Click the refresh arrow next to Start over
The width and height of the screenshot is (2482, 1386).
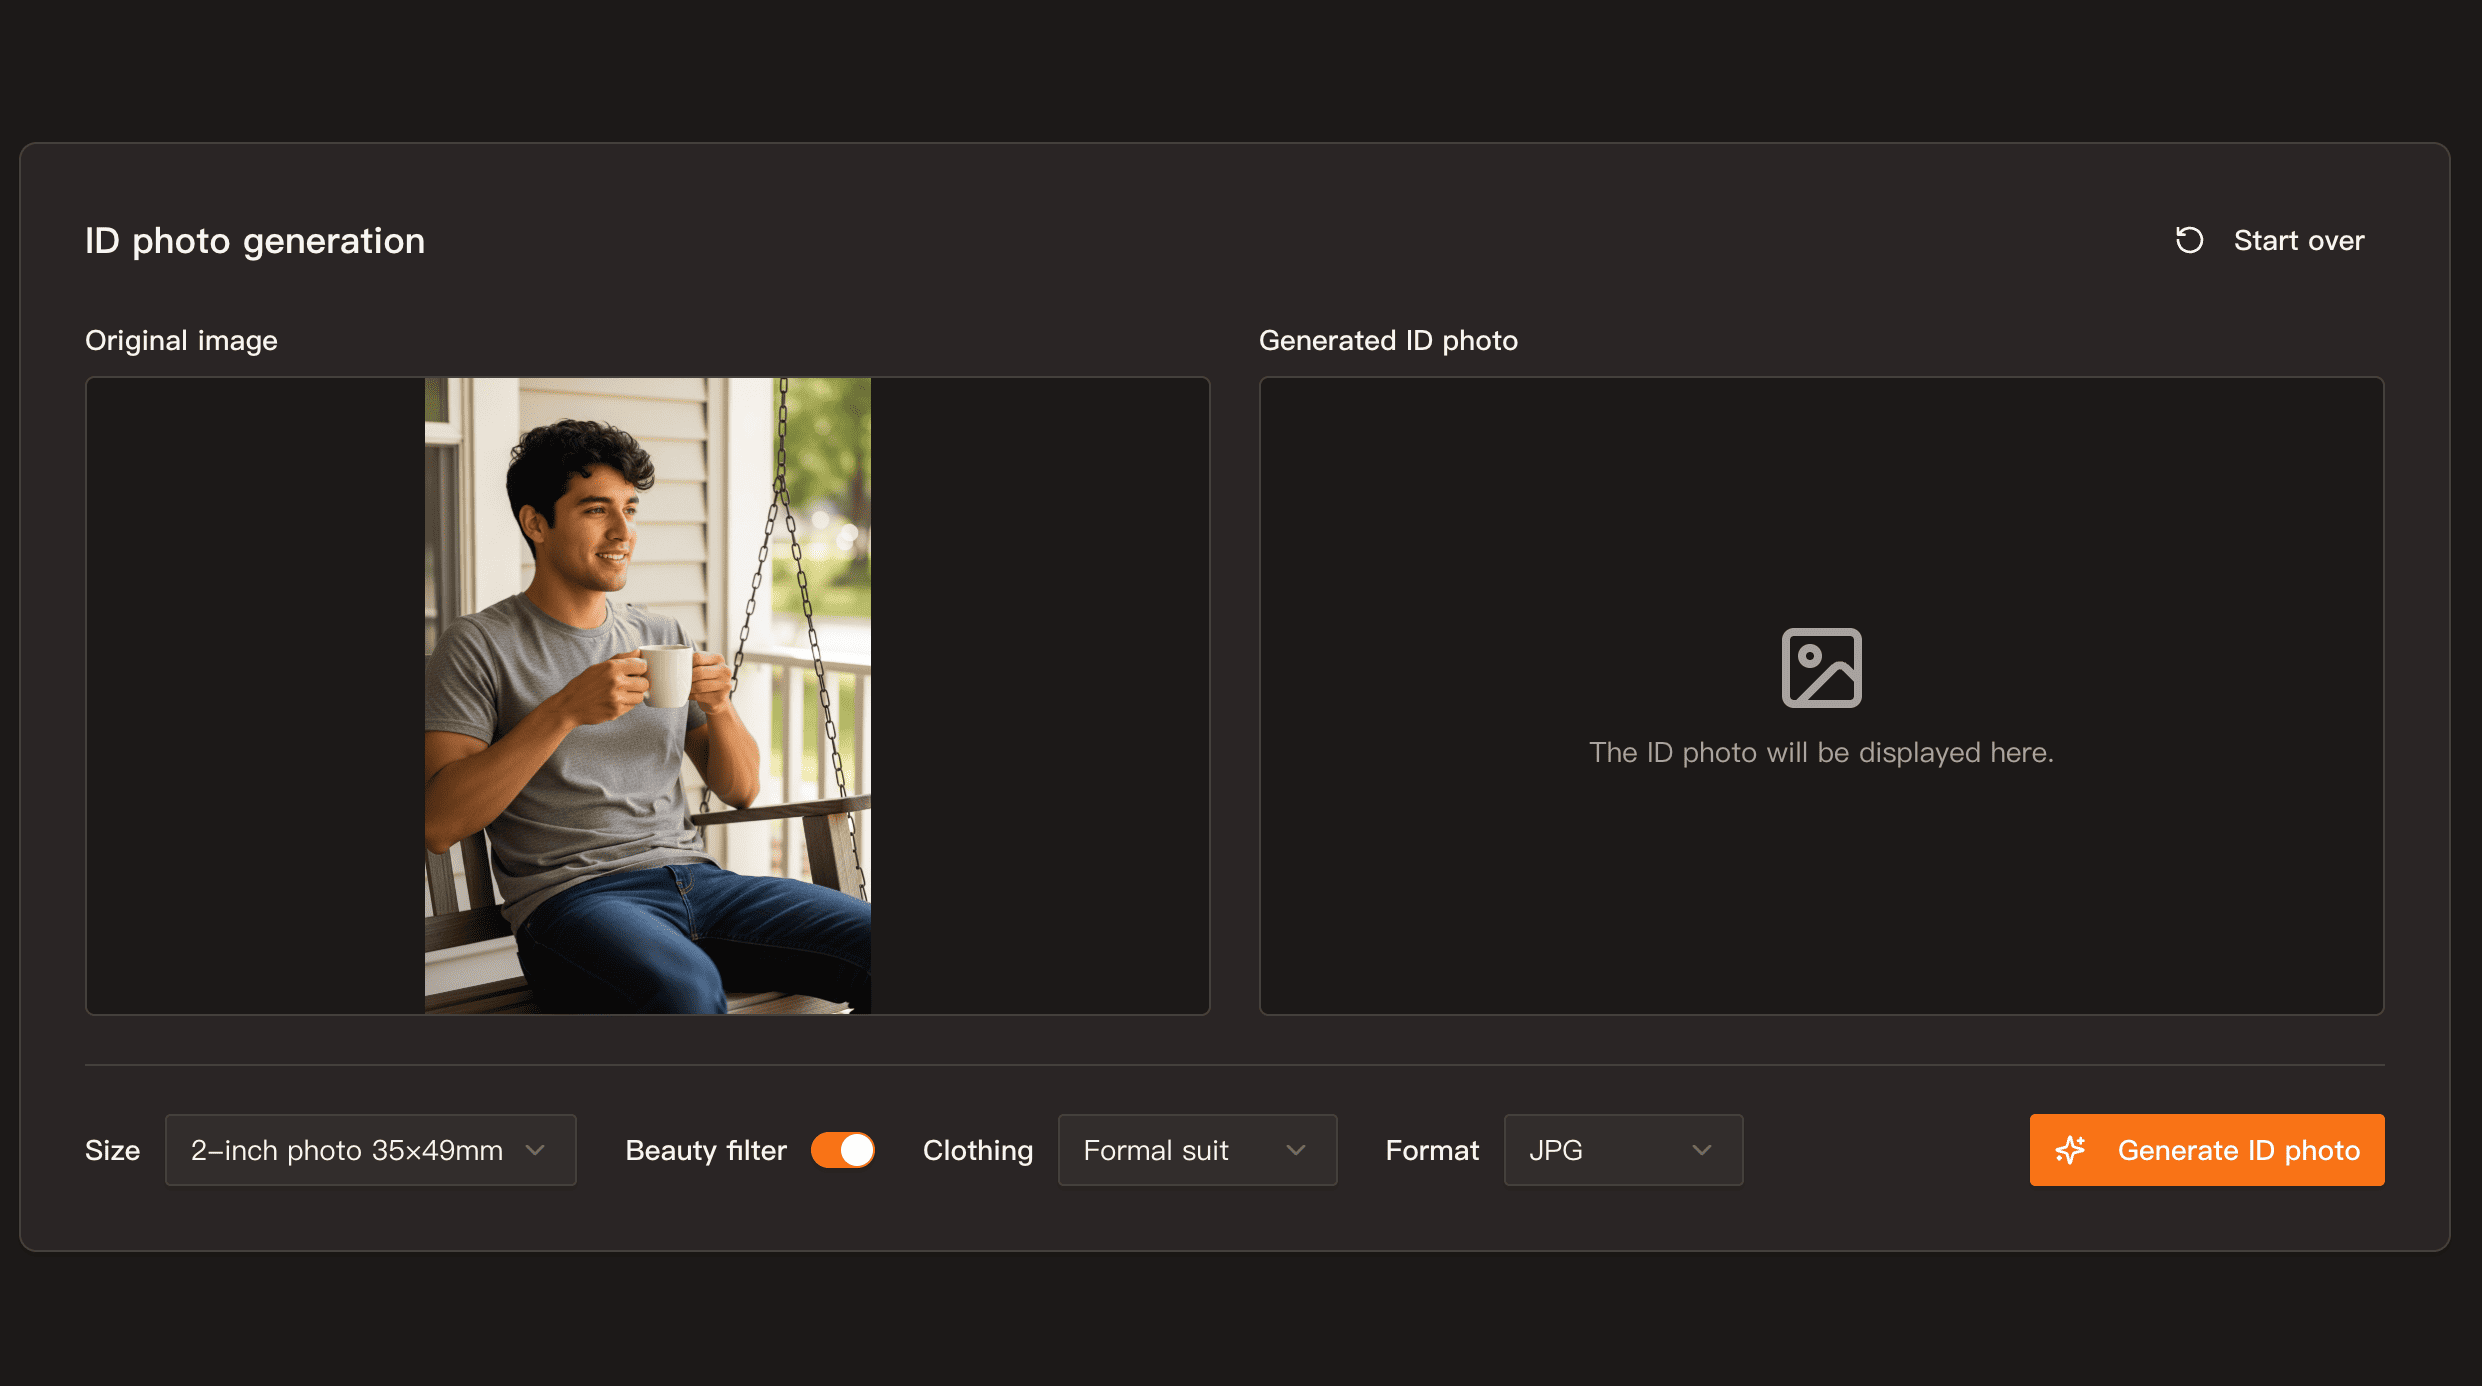click(2189, 240)
